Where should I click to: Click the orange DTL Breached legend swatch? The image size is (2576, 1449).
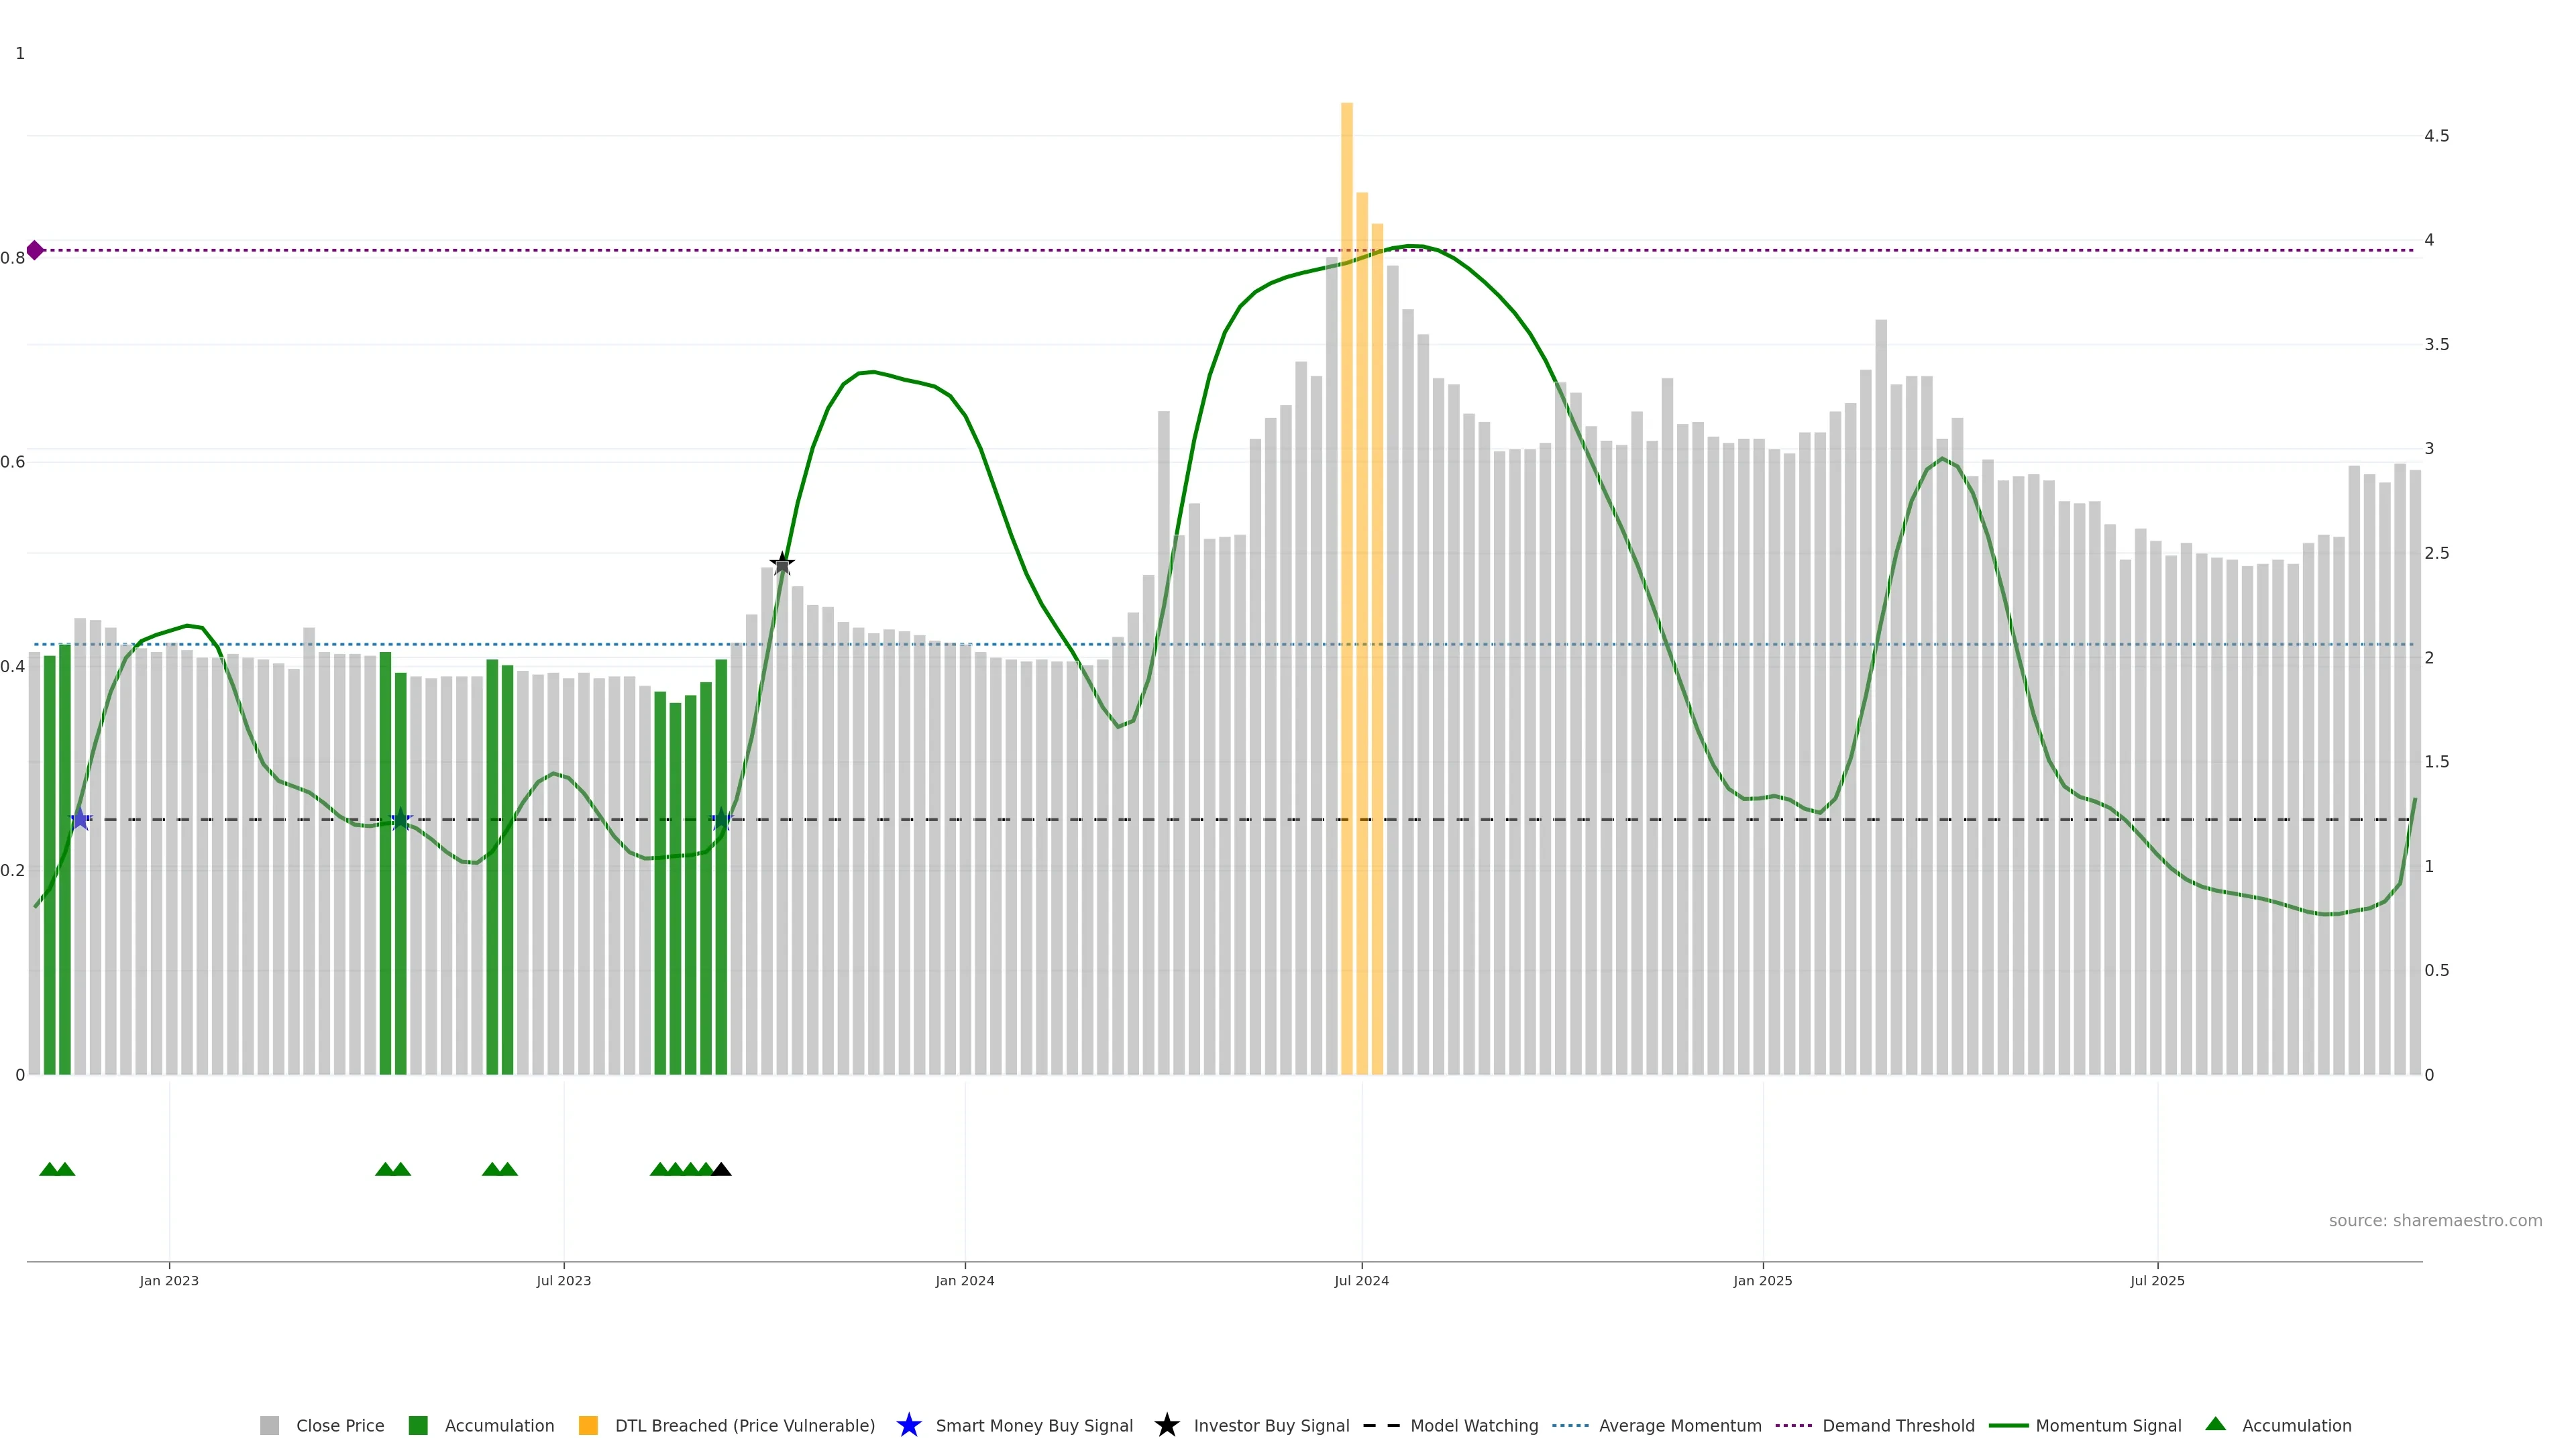click(x=588, y=1425)
